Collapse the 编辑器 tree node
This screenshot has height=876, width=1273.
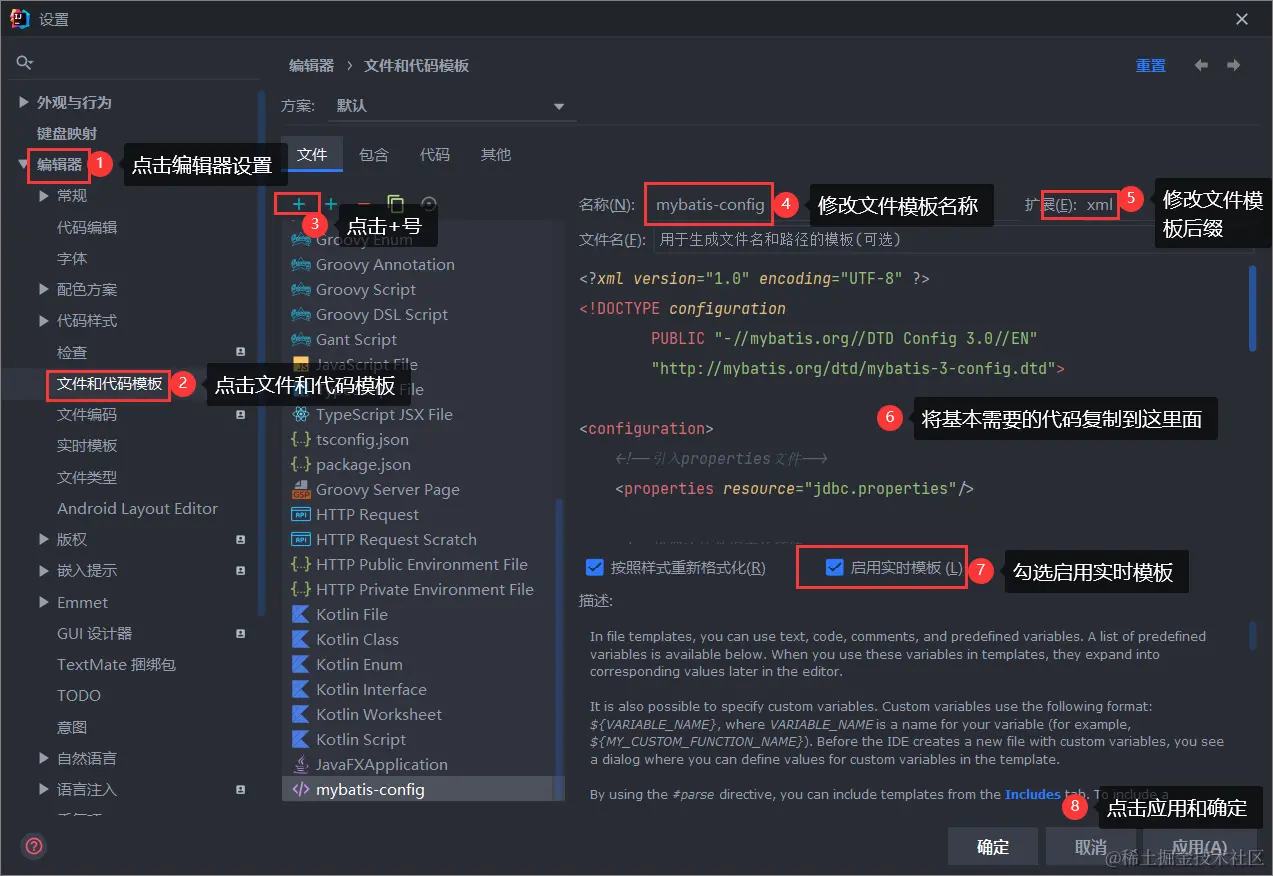click(24, 164)
